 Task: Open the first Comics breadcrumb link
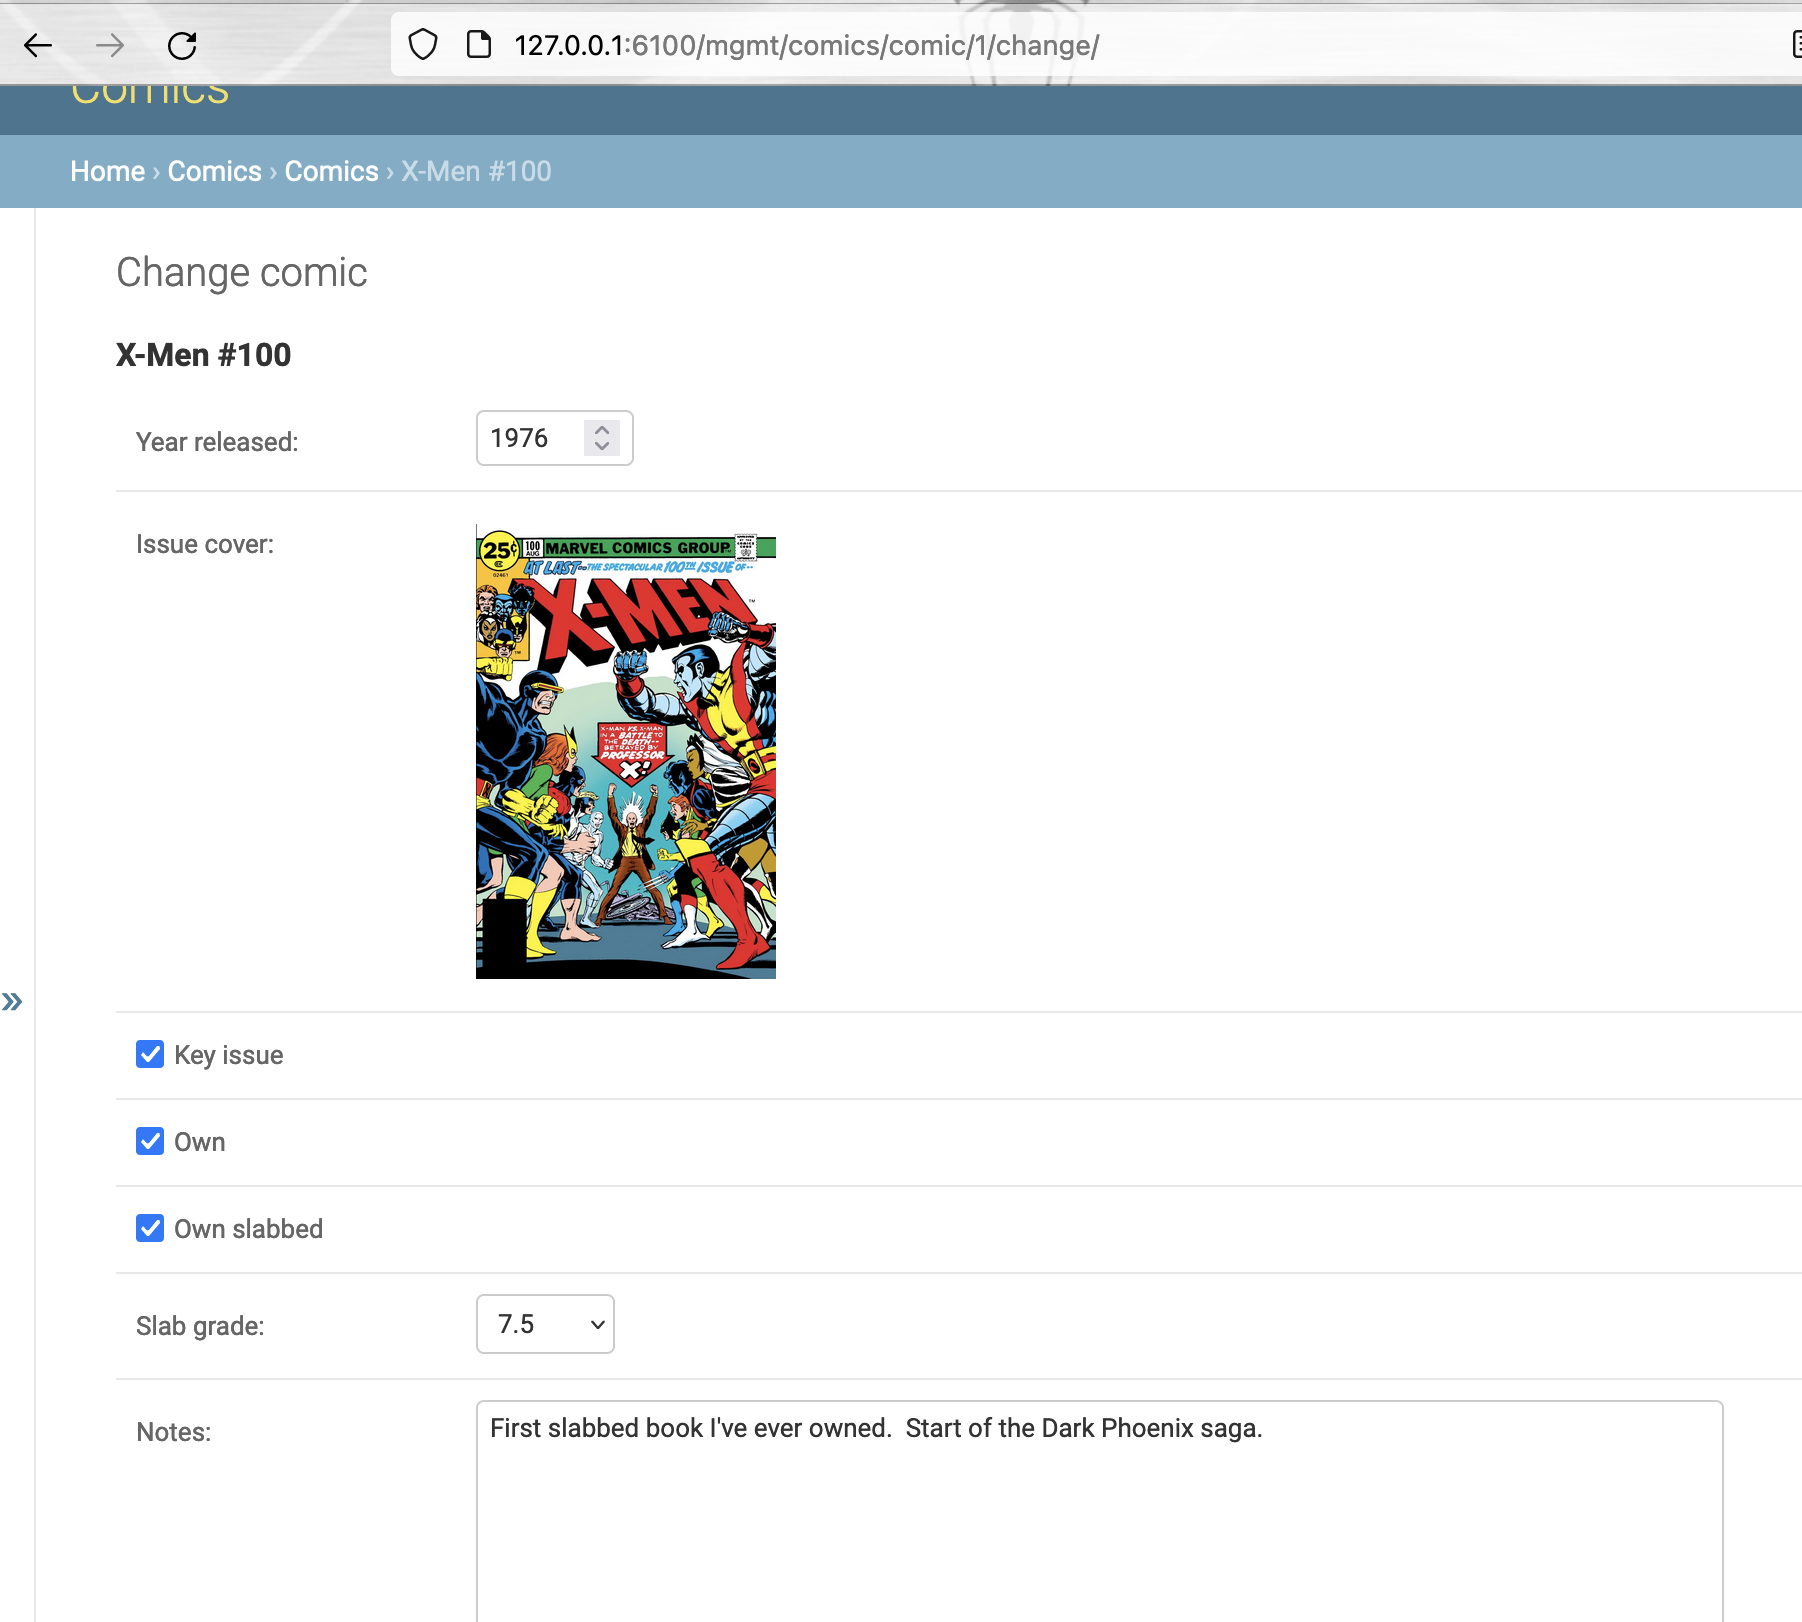click(x=214, y=172)
